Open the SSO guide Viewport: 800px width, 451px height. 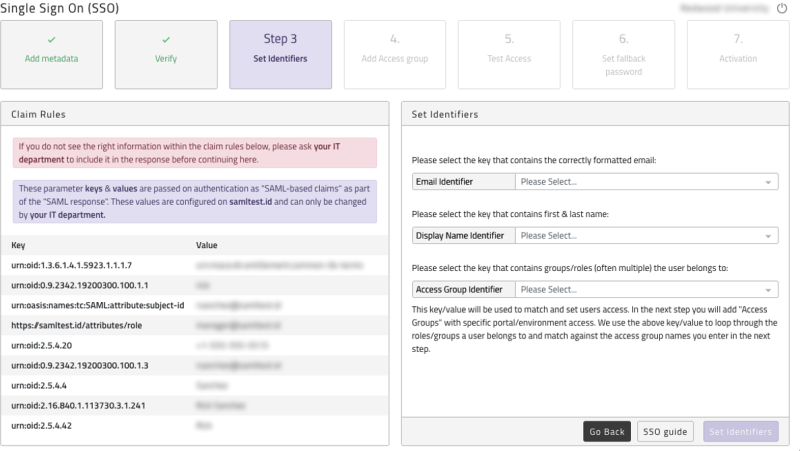click(664, 432)
